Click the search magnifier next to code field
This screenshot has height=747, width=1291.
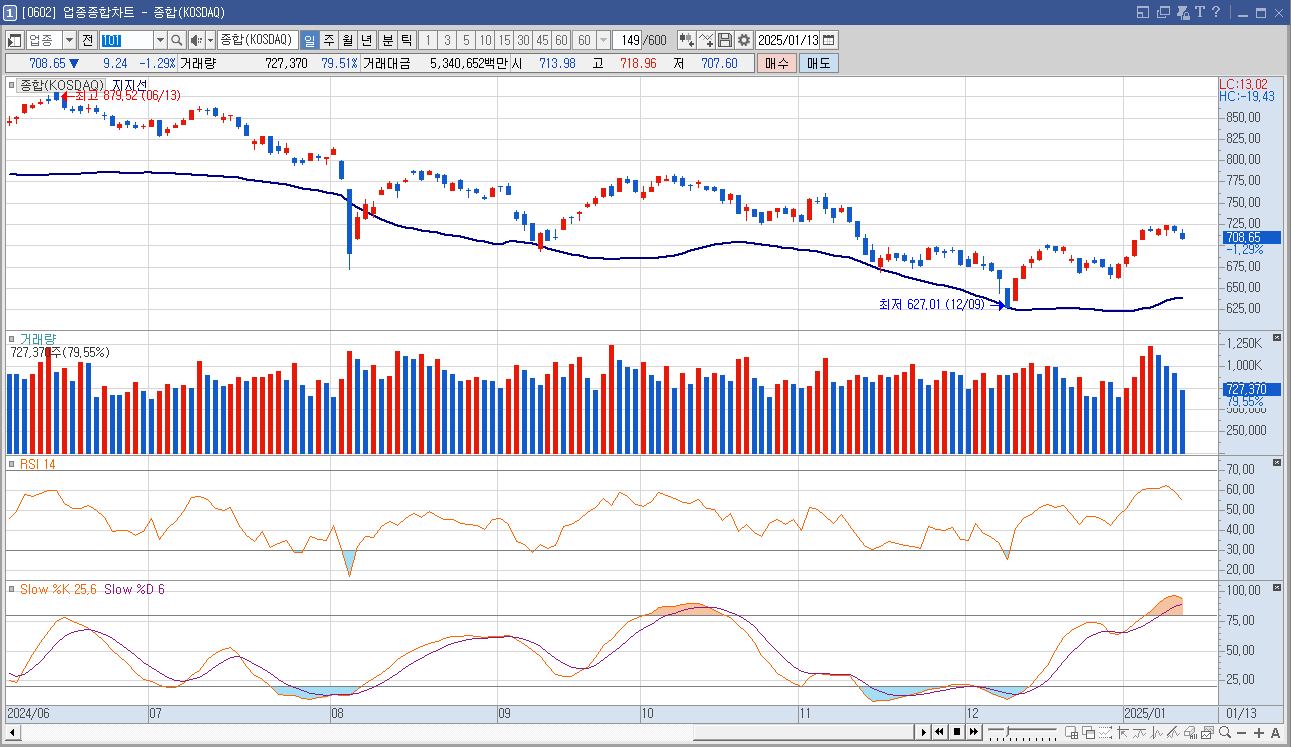pyautogui.click(x=177, y=40)
